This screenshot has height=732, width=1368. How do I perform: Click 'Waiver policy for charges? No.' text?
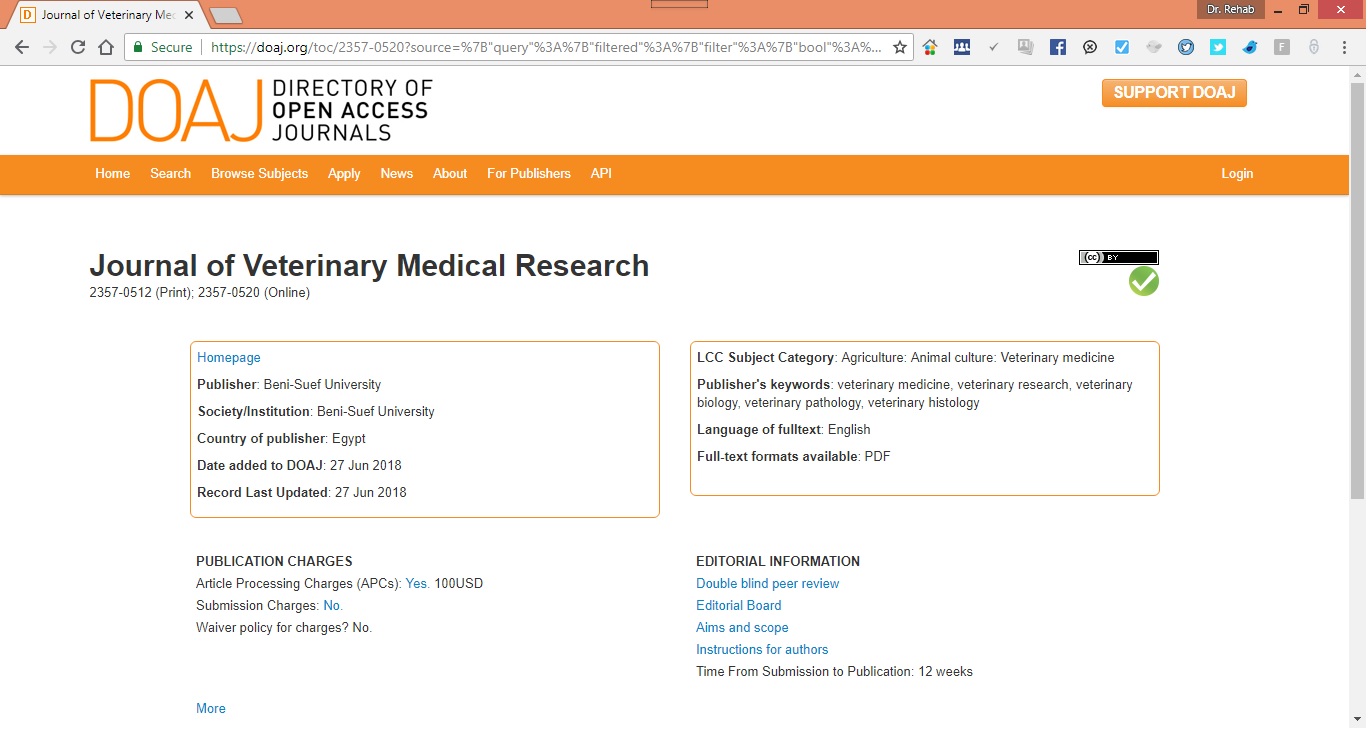pyautogui.click(x=284, y=627)
